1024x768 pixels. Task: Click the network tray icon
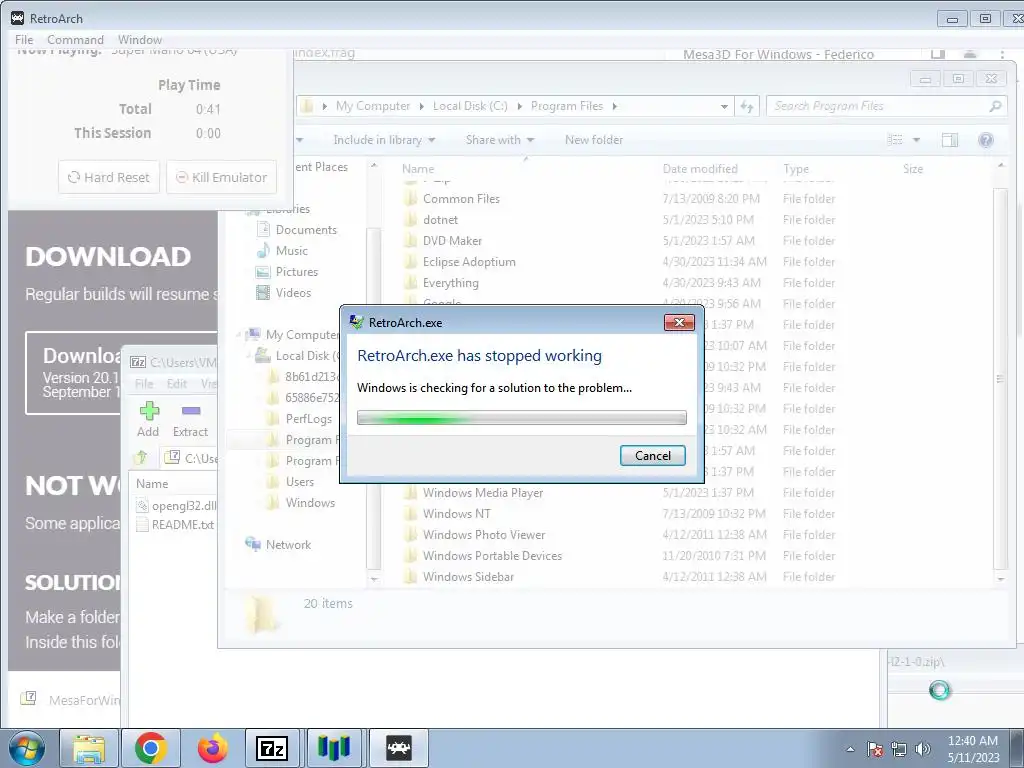click(899, 749)
